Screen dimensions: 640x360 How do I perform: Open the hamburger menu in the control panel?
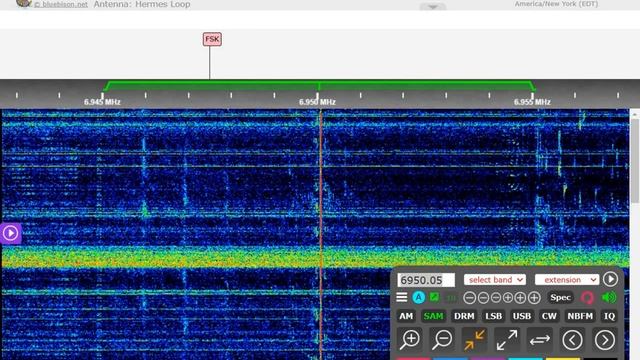(x=402, y=297)
